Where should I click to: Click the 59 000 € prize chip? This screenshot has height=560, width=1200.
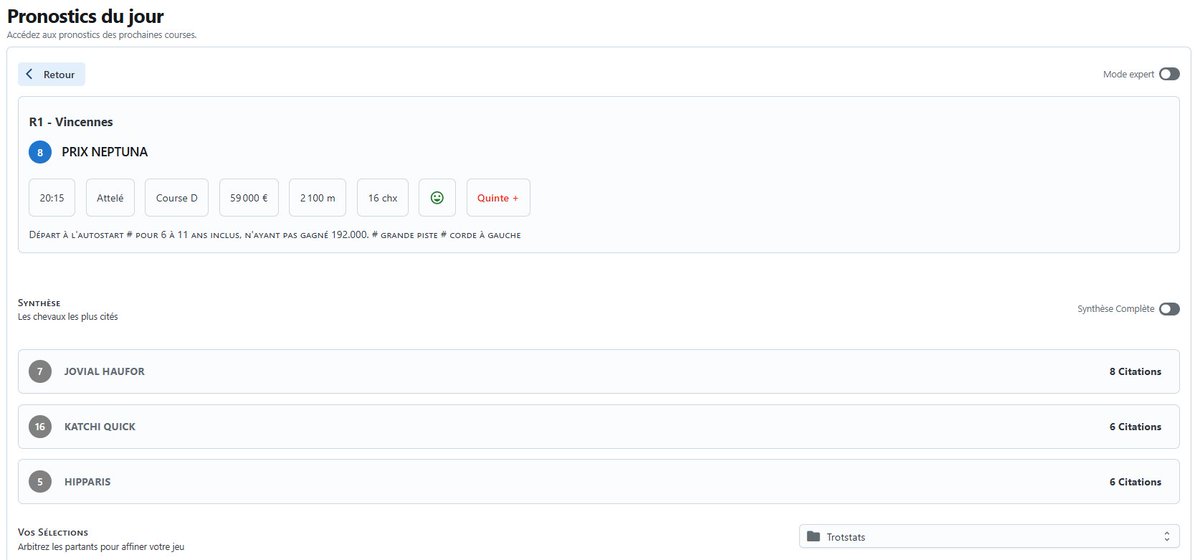coord(249,198)
